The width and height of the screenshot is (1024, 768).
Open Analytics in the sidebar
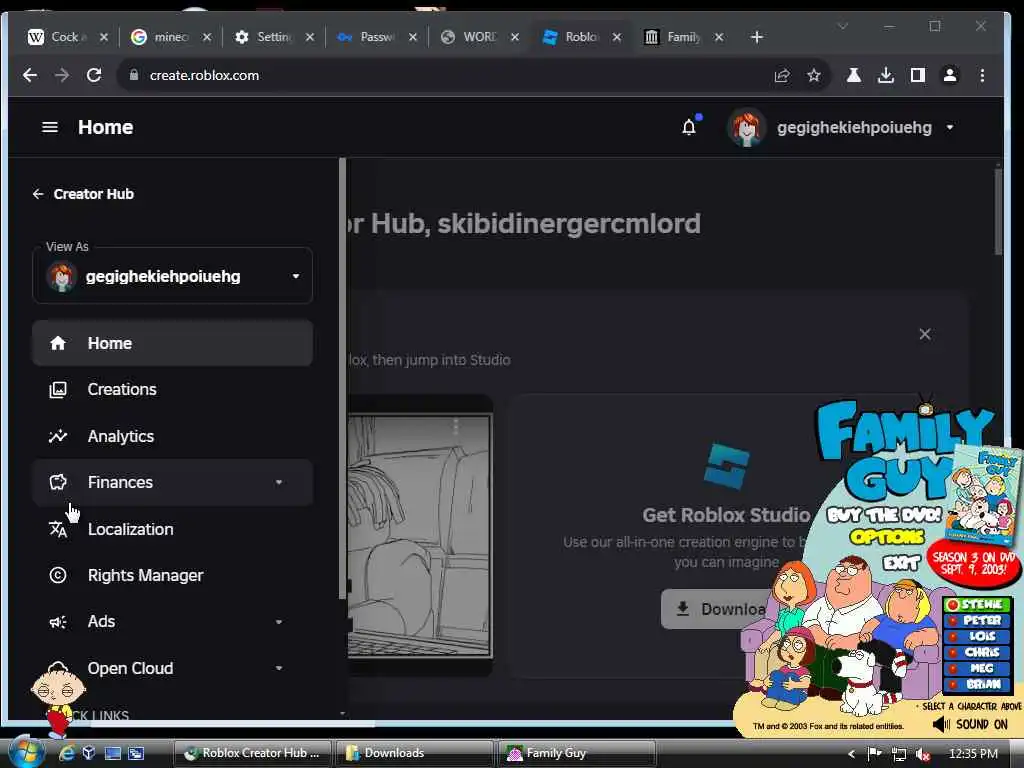pos(172,436)
